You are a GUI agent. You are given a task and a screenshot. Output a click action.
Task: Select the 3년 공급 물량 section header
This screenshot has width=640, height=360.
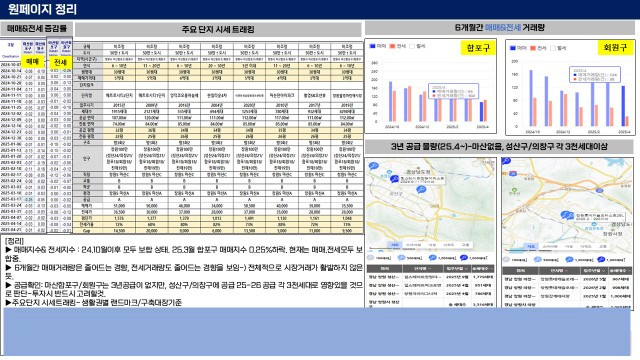tap(499, 146)
